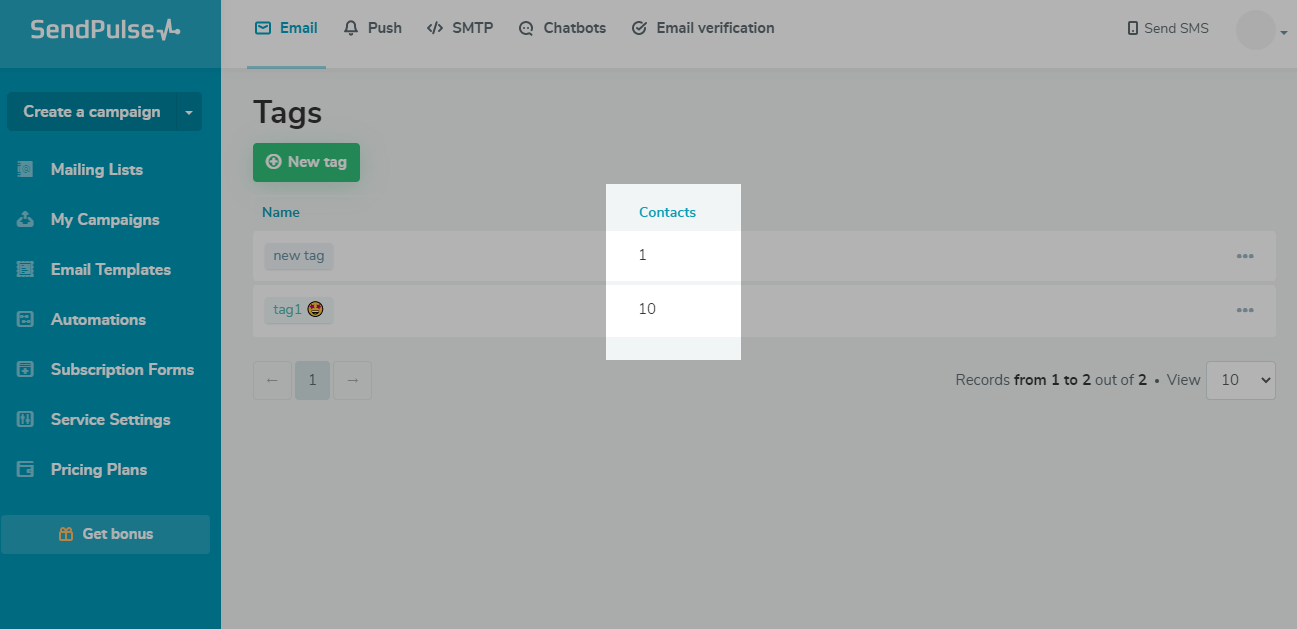This screenshot has height=629, width=1297.
Task: Sort by the Contacts column header
Action: (667, 212)
